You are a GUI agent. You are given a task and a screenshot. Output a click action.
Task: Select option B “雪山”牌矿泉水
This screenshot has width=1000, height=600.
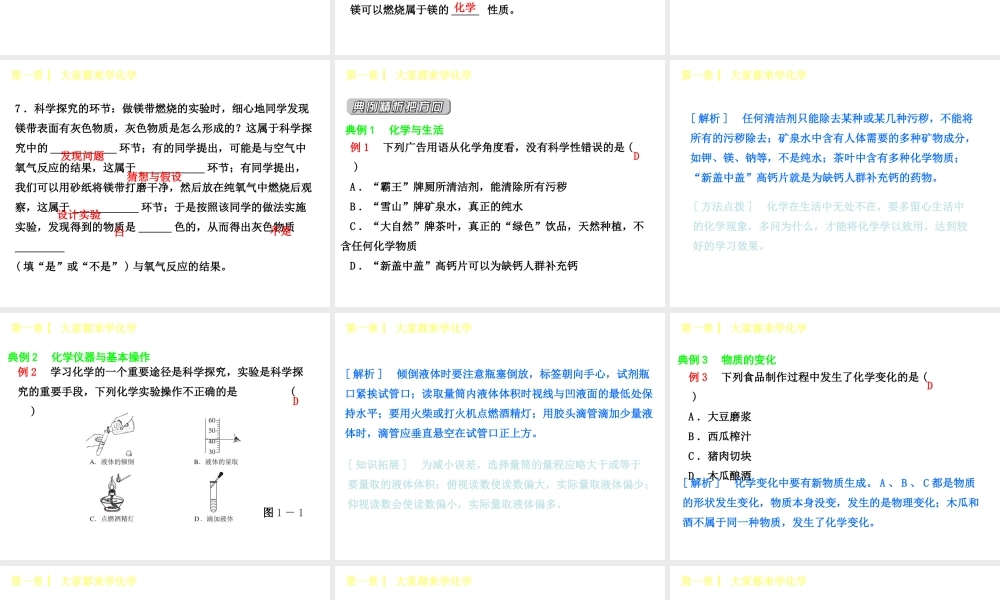coord(436,207)
